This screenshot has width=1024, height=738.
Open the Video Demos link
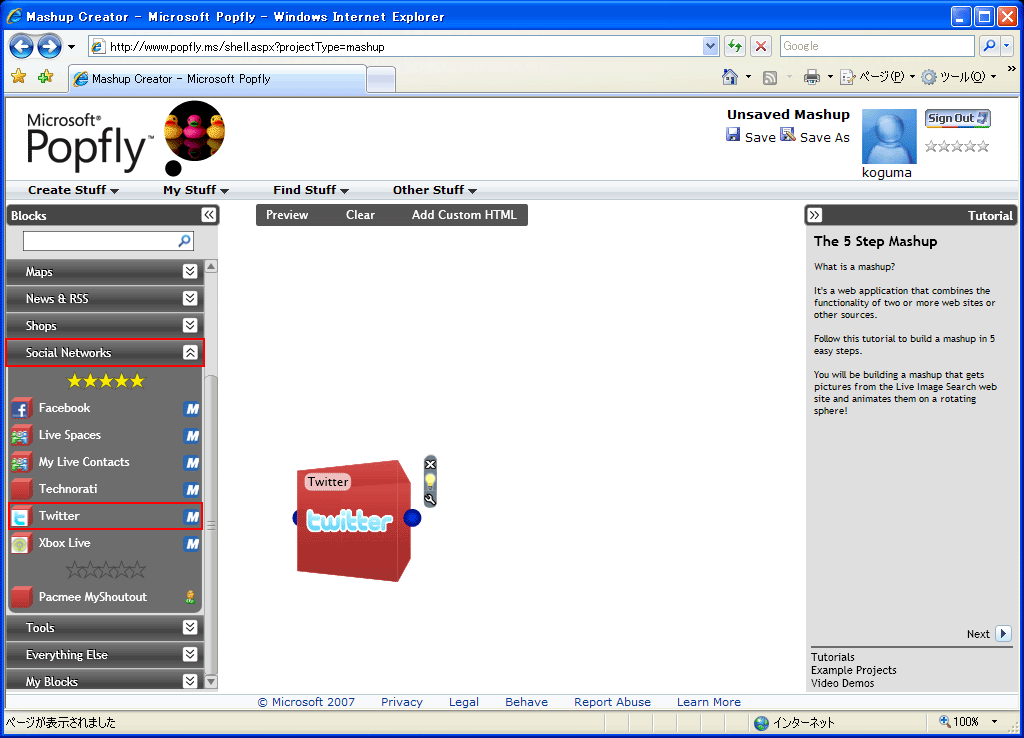842,683
